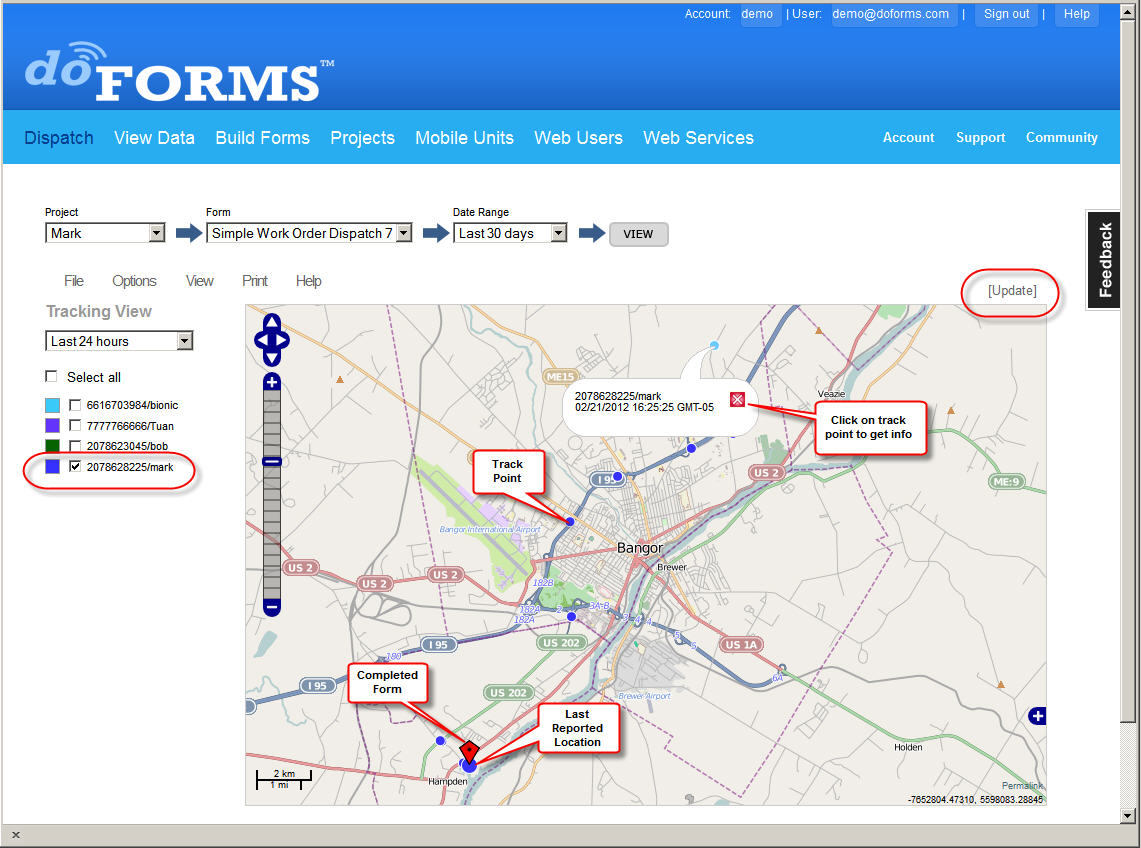Open the Community link

1062,138
